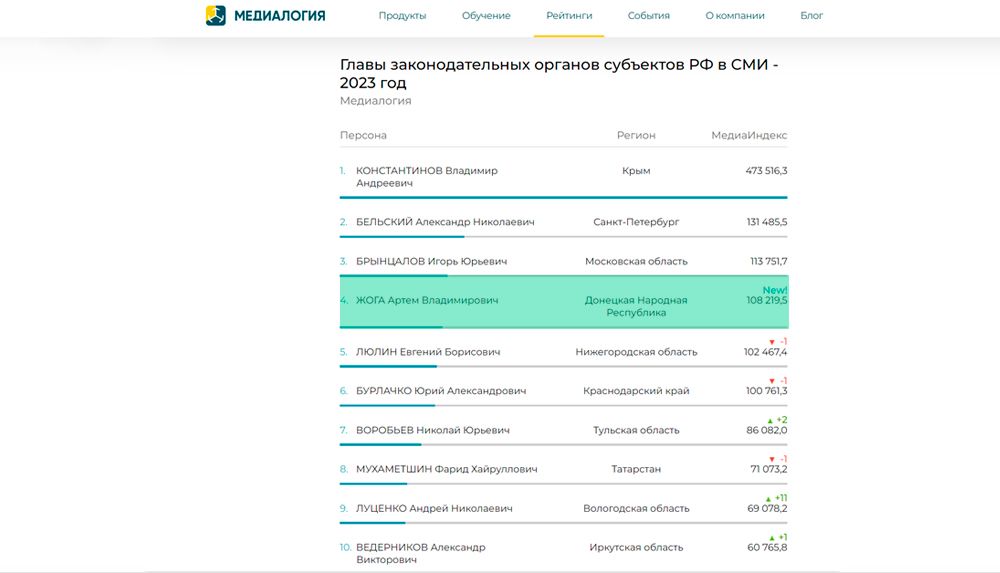Click ЛУЦЕНКО Андрей Николаевич name
The width and height of the screenshot is (1000, 573).
click(x=434, y=508)
